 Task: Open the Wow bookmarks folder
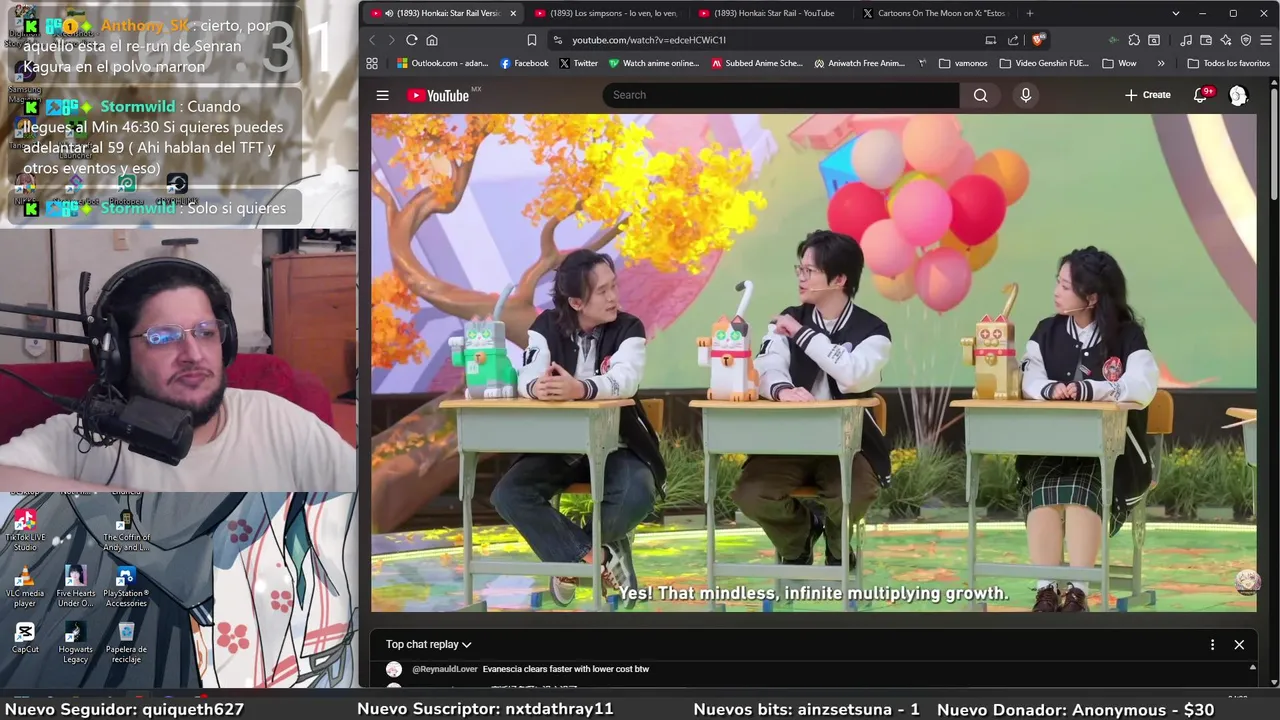click(1120, 63)
